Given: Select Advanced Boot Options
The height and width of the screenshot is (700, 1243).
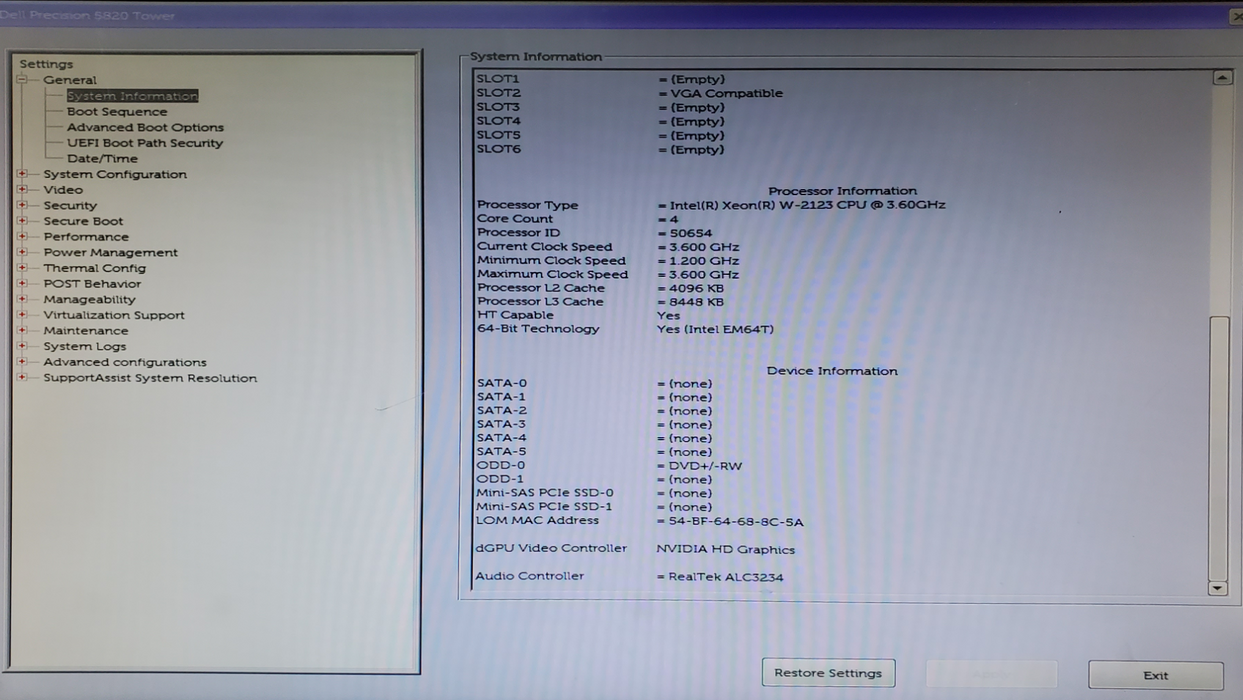Looking at the screenshot, I should (147, 127).
